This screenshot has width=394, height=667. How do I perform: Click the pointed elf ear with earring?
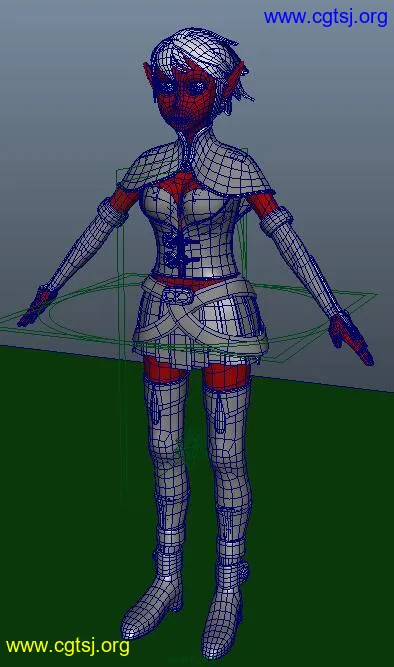click(x=235, y=85)
